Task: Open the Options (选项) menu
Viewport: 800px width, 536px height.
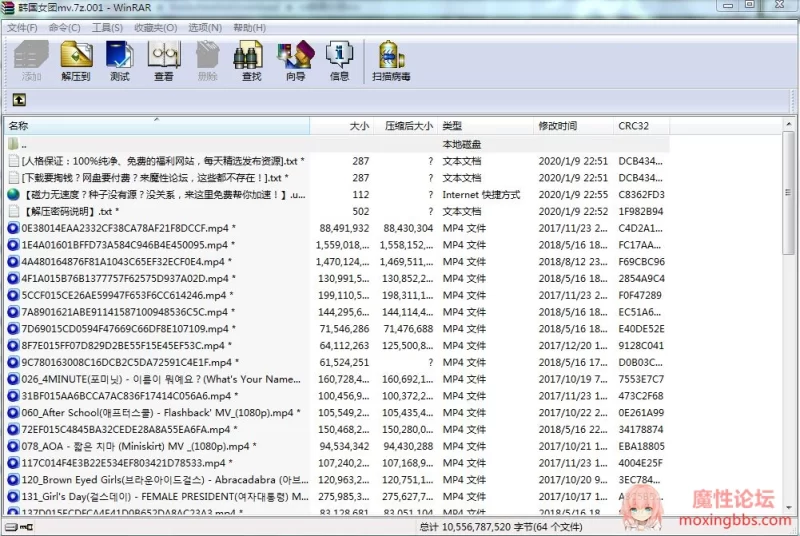Action: [x=205, y=28]
